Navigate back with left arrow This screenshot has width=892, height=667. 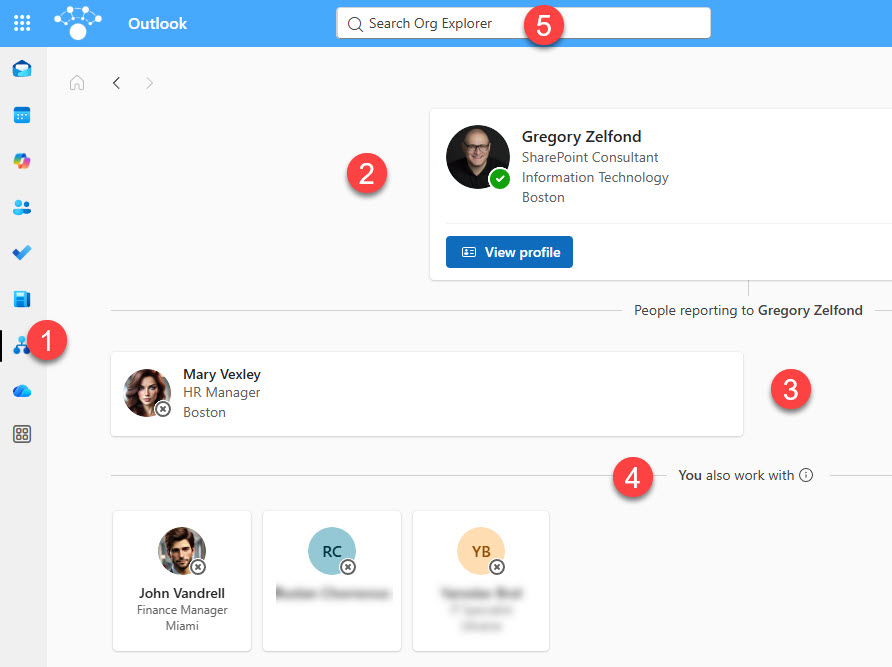click(116, 83)
